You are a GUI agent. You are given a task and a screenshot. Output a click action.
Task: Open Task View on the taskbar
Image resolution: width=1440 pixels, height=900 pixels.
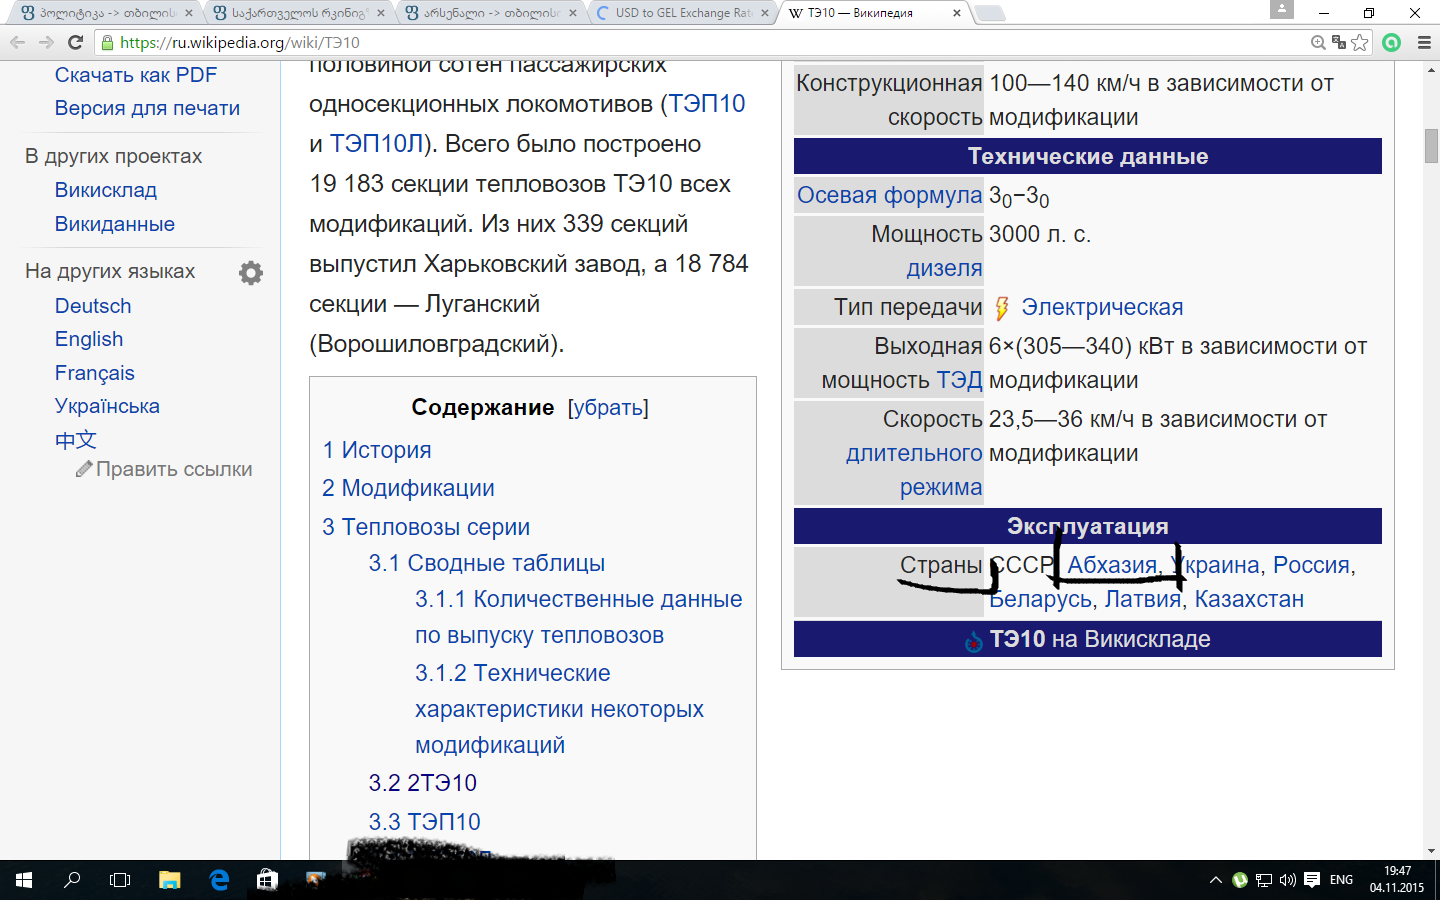click(120, 880)
